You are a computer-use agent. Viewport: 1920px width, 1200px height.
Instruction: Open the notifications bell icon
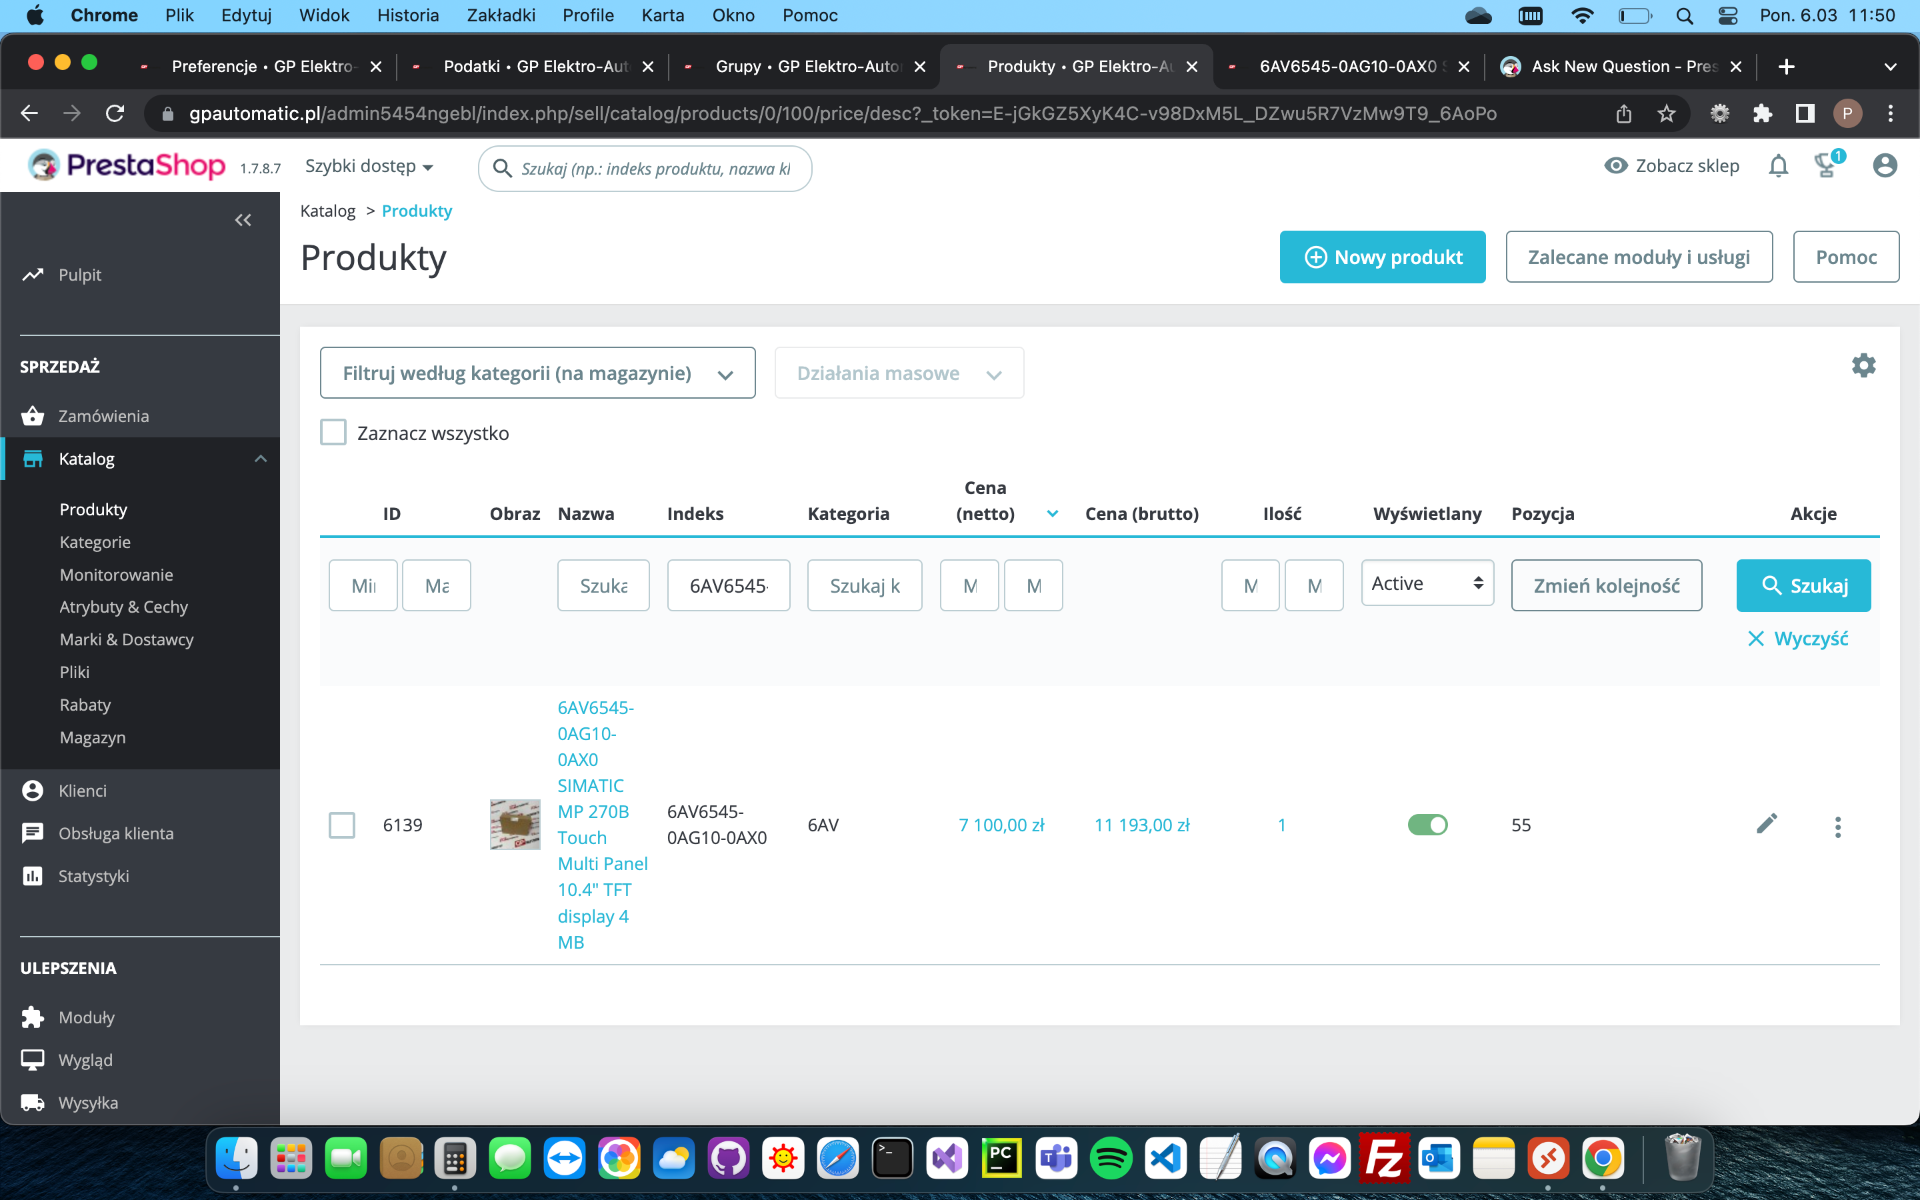[x=1778, y=166]
